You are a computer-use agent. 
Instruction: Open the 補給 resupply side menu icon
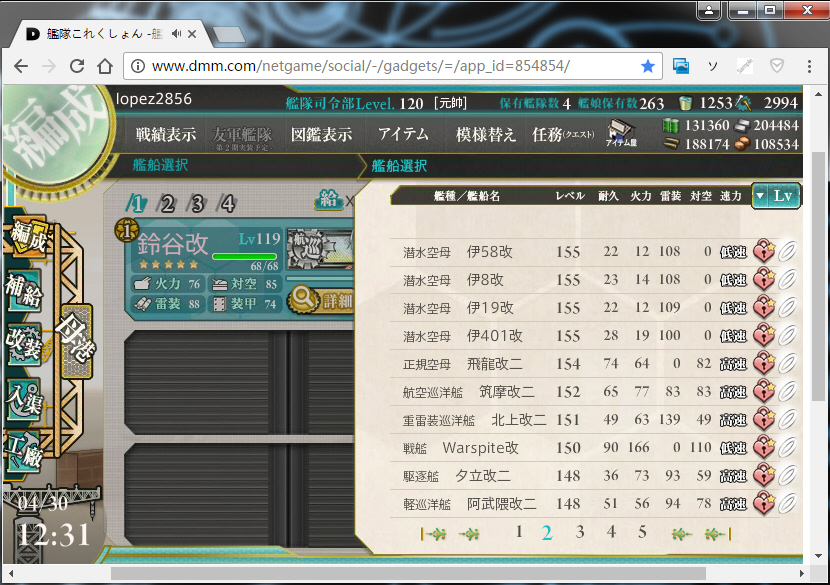24,291
